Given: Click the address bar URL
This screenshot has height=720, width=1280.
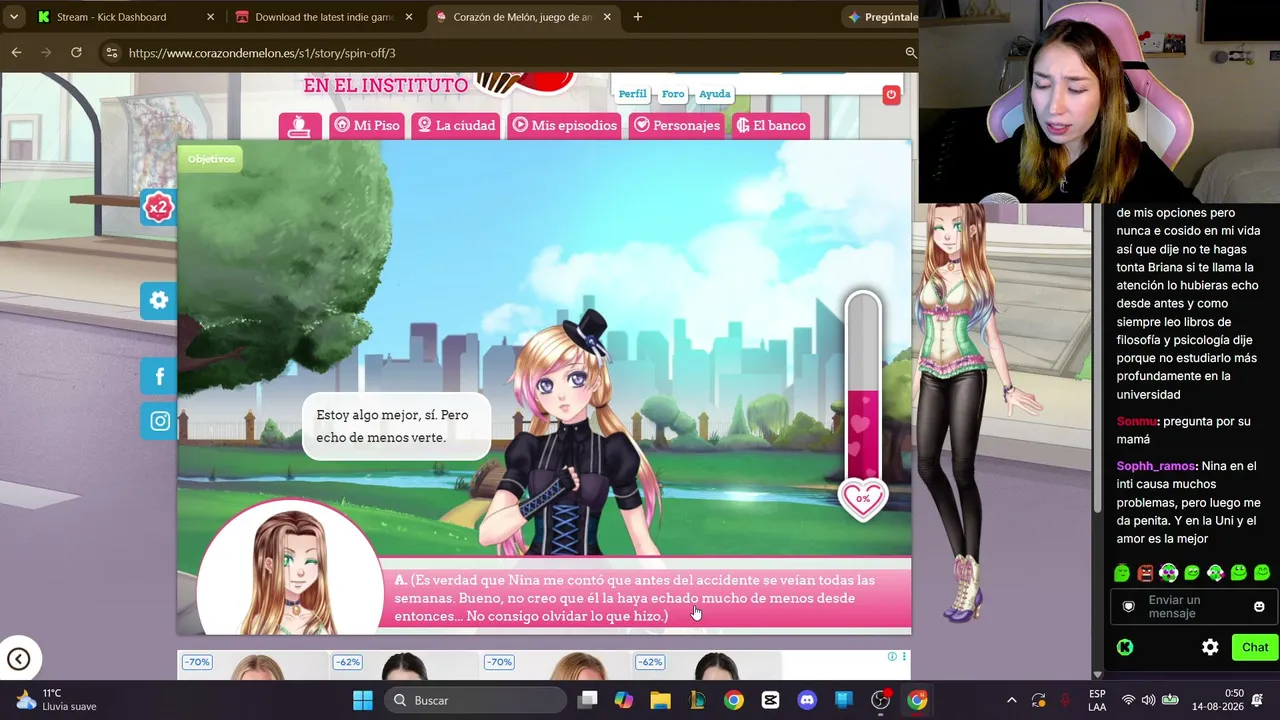Looking at the screenshot, I should pos(262,53).
